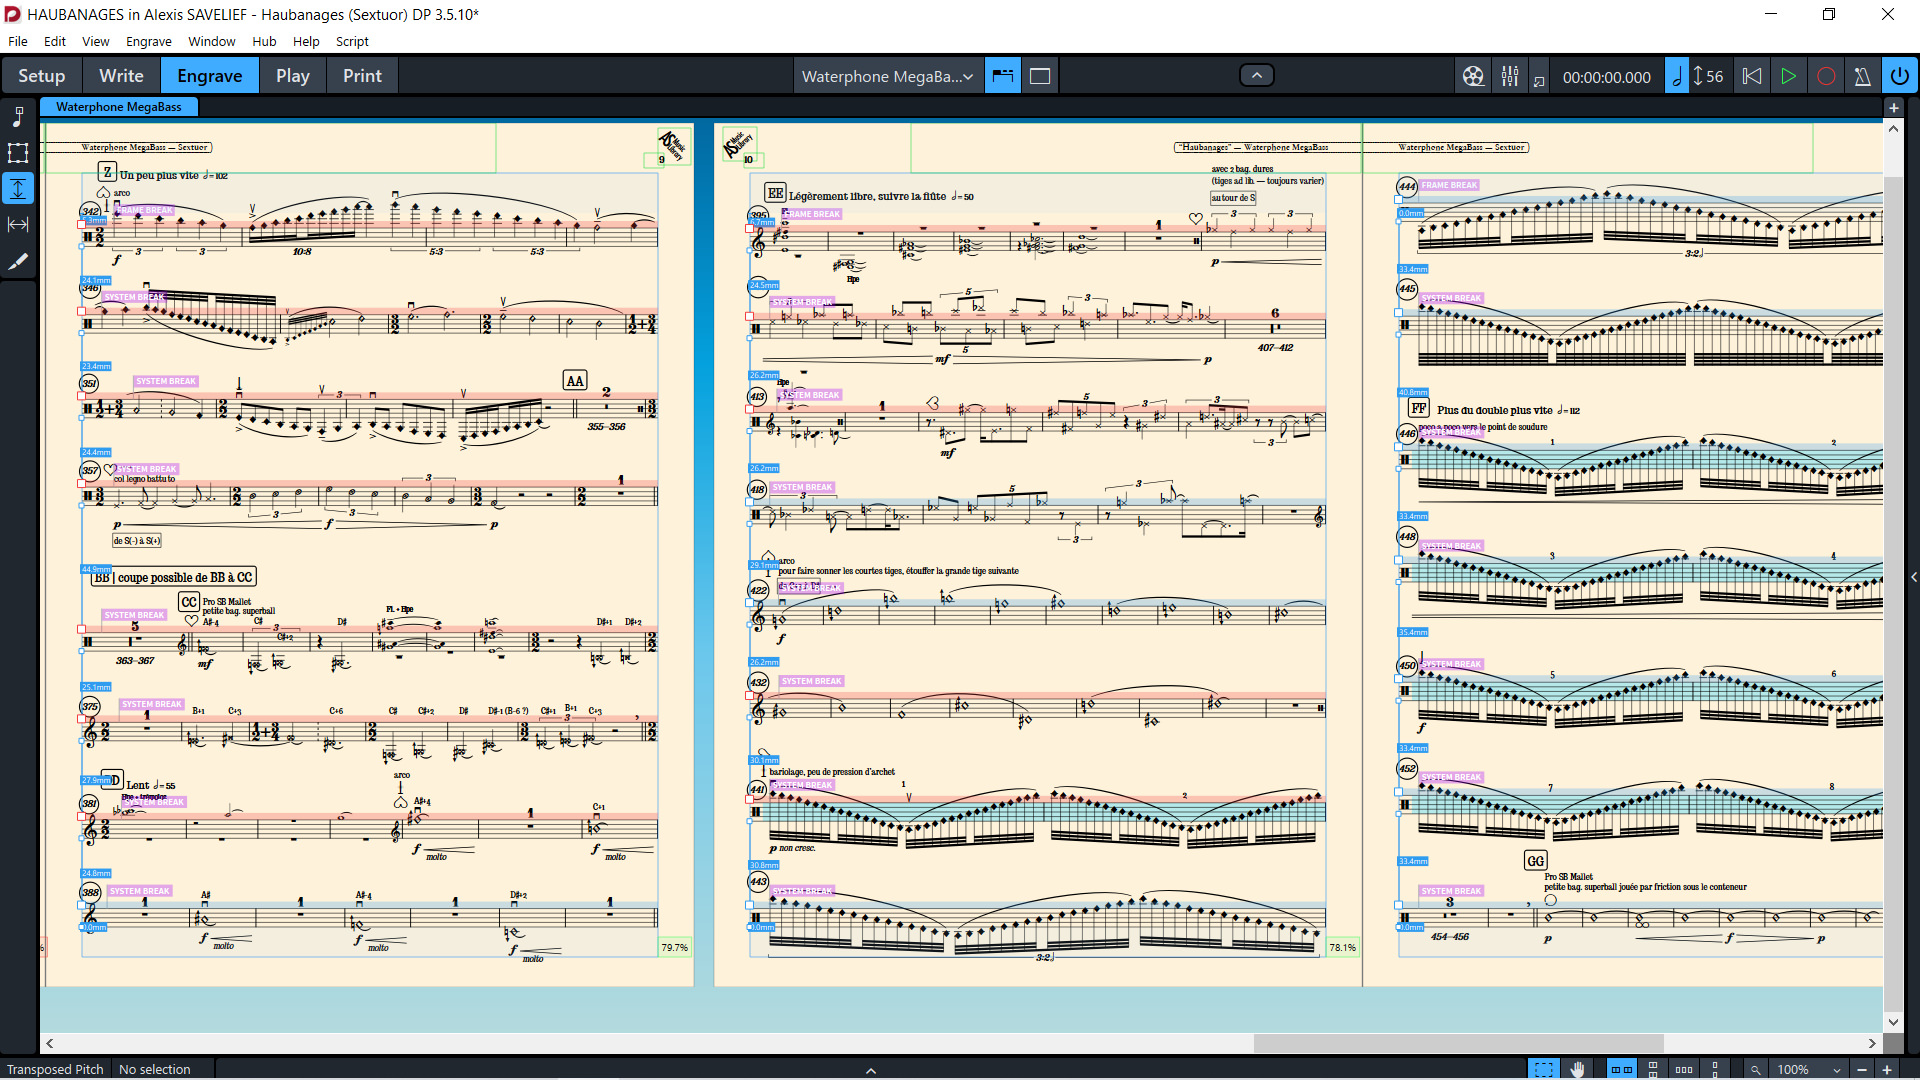Open the Help menu
Image resolution: width=1920 pixels, height=1080 pixels.
point(306,41)
